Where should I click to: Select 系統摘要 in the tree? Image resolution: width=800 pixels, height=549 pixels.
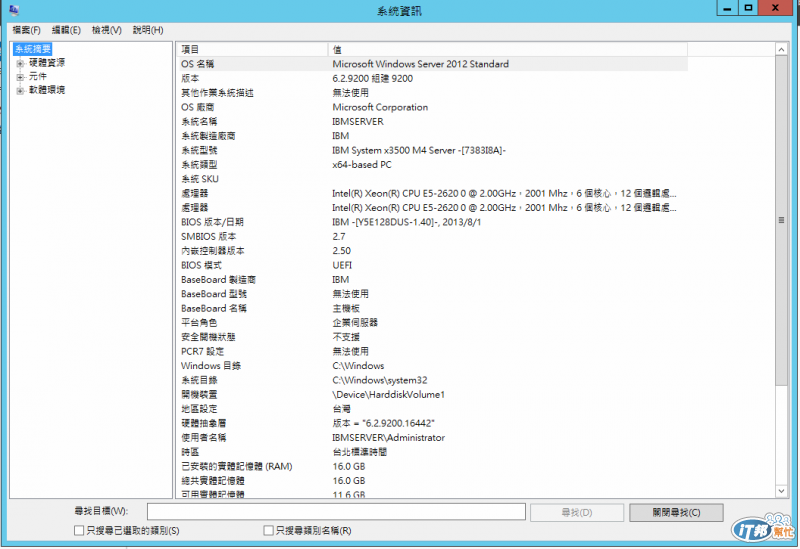tap(33, 49)
